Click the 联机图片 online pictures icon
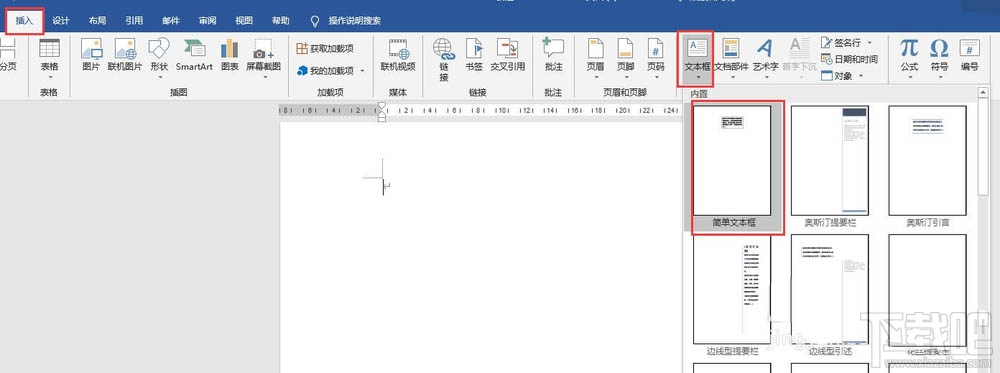The height and width of the screenshot is (373, 1000). pos(125,55)
